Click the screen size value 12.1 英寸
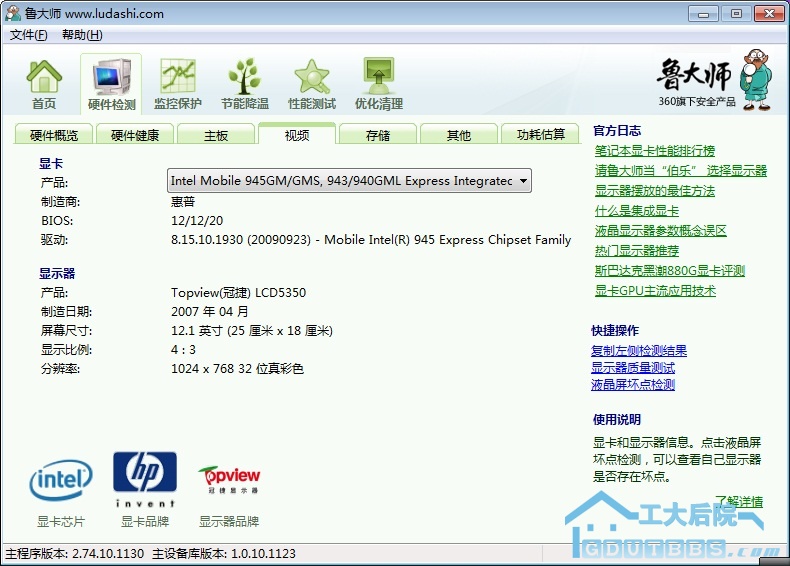This screenshot has width=790, height=566. pos(197,331)
